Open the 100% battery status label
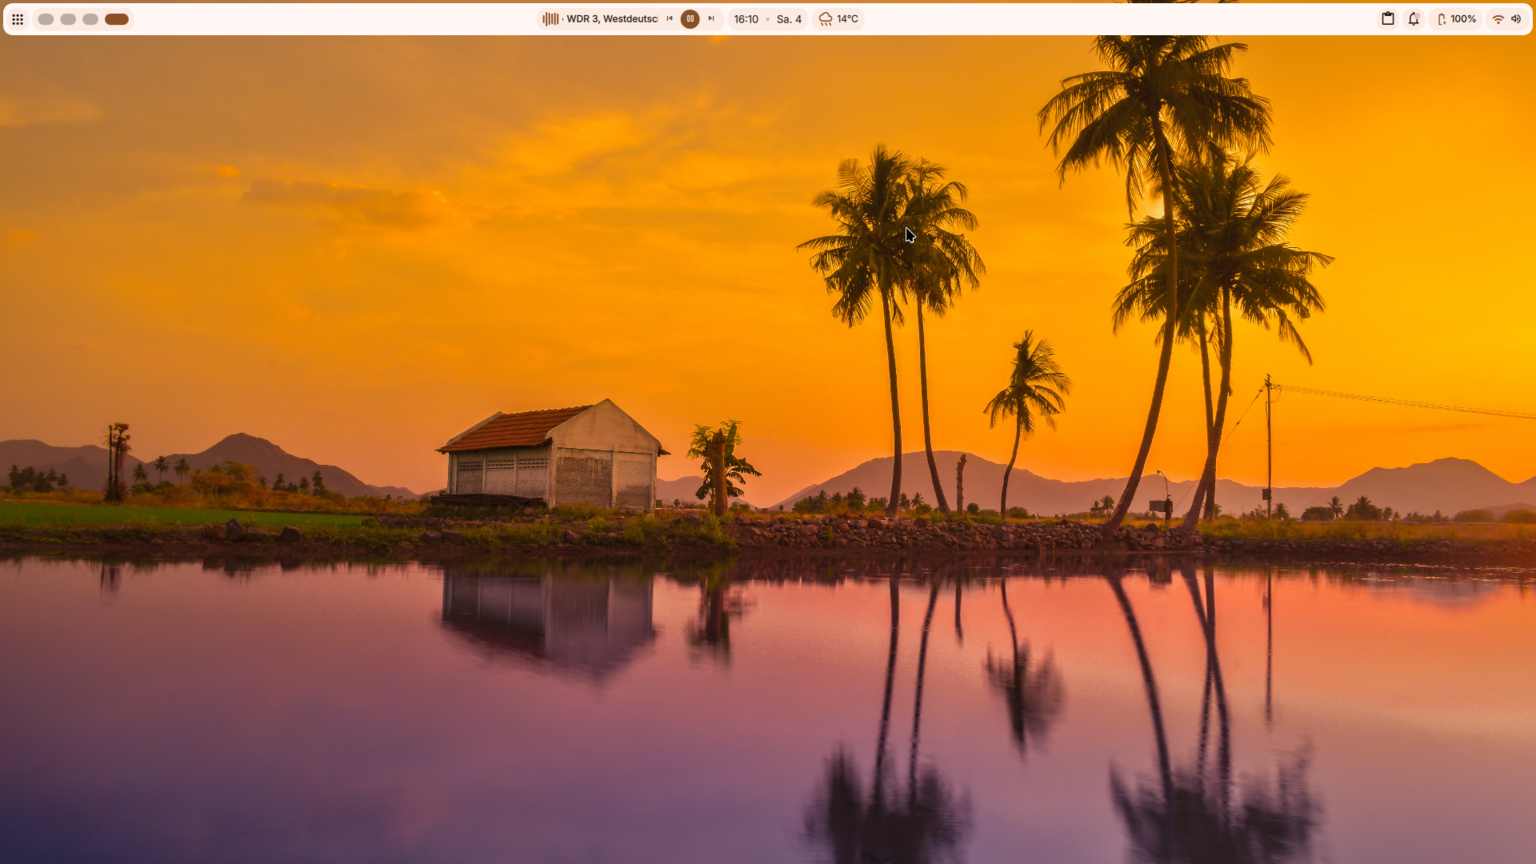The width and height of the screenshot is (1536, 864). (x=1464, y=19)
